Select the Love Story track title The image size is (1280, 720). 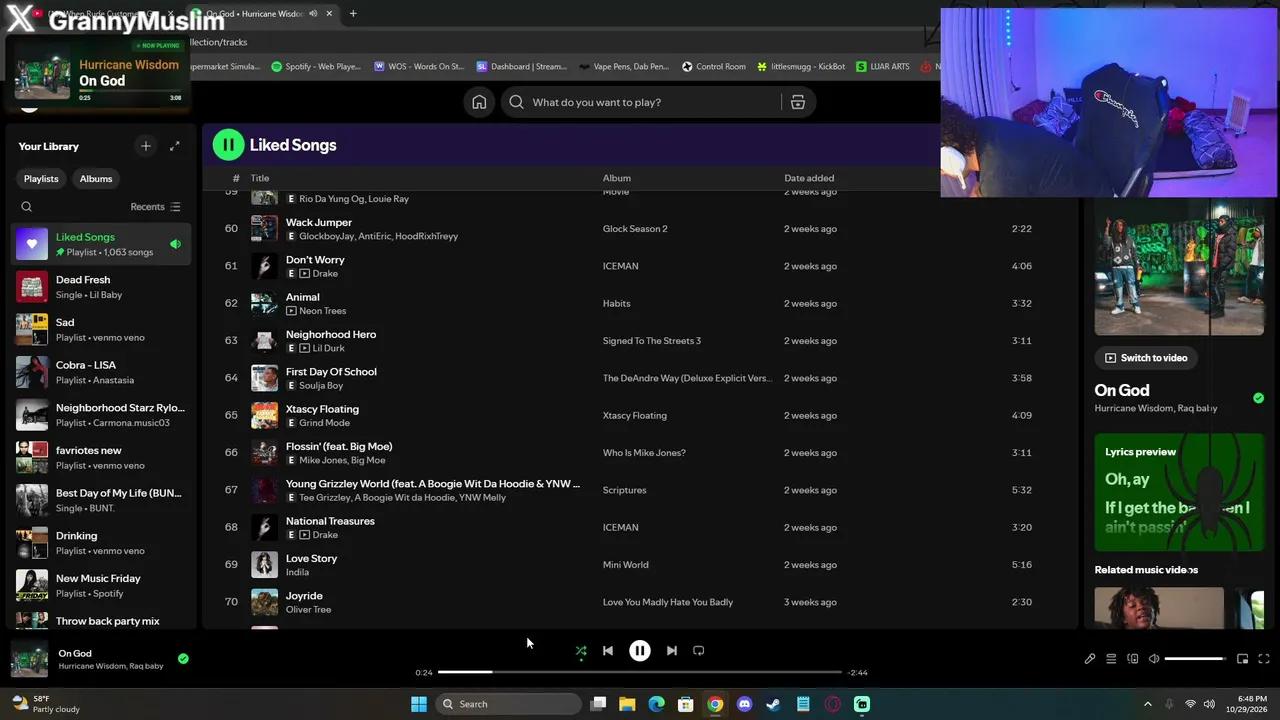tap(311, 558)
